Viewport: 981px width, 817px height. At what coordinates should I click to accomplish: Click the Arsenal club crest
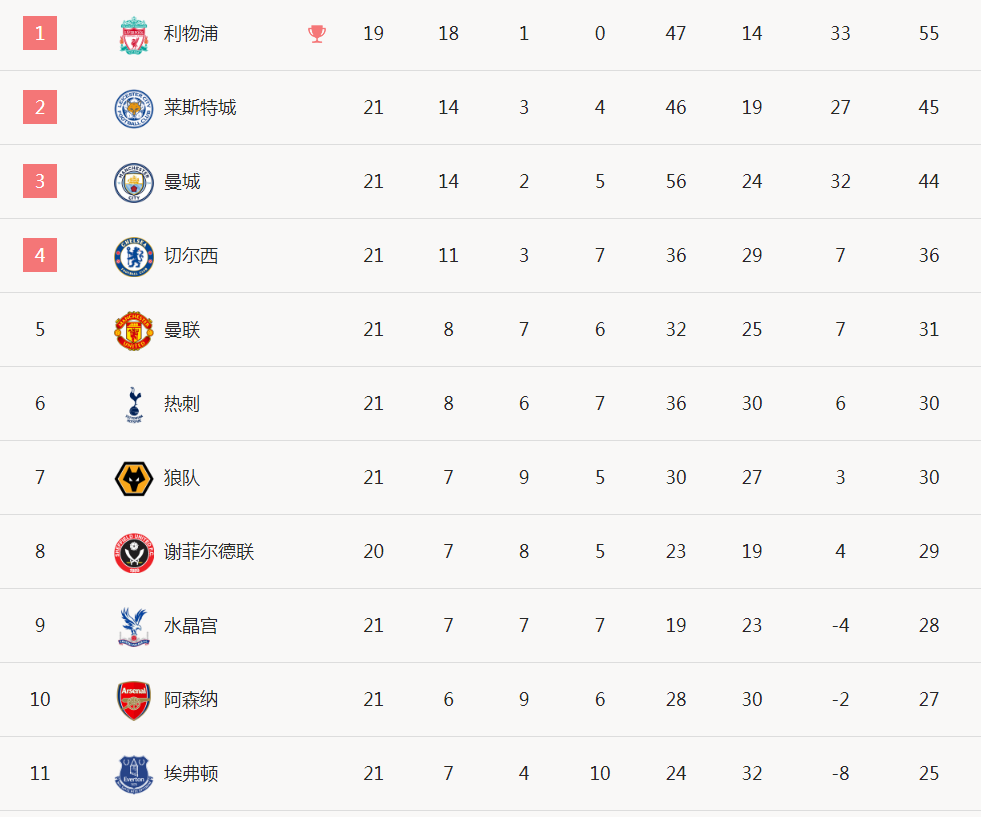pyautogui.click(x=133, y=700)
